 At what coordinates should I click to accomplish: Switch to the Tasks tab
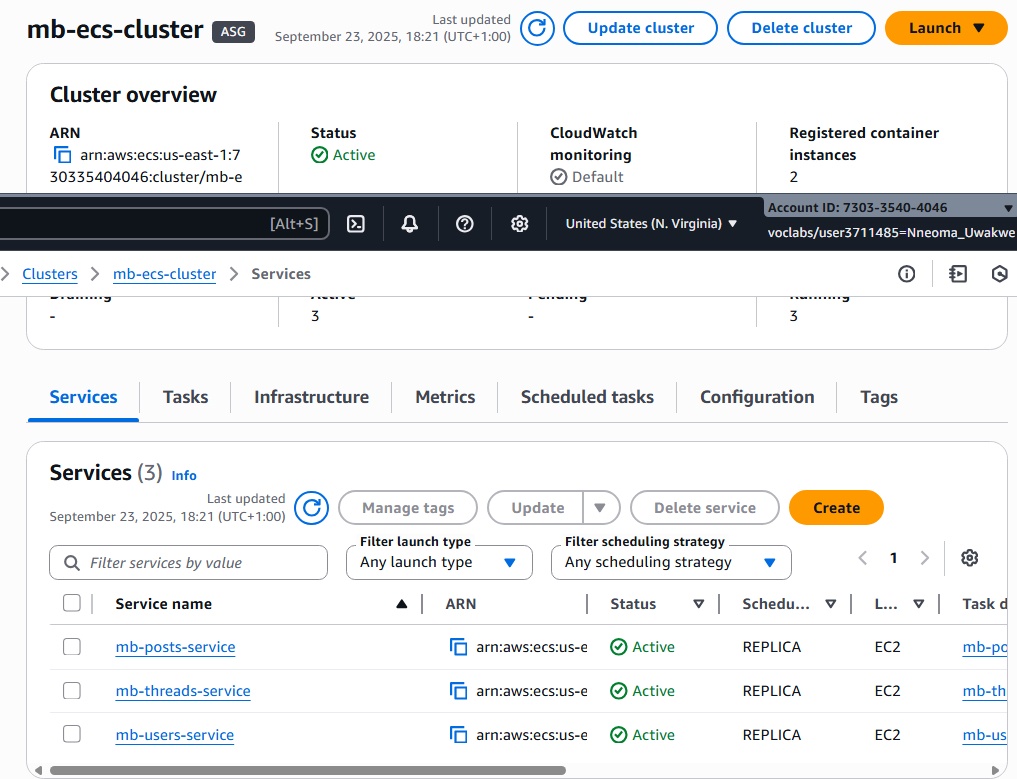pyautogui.click(x=185, y=397)
